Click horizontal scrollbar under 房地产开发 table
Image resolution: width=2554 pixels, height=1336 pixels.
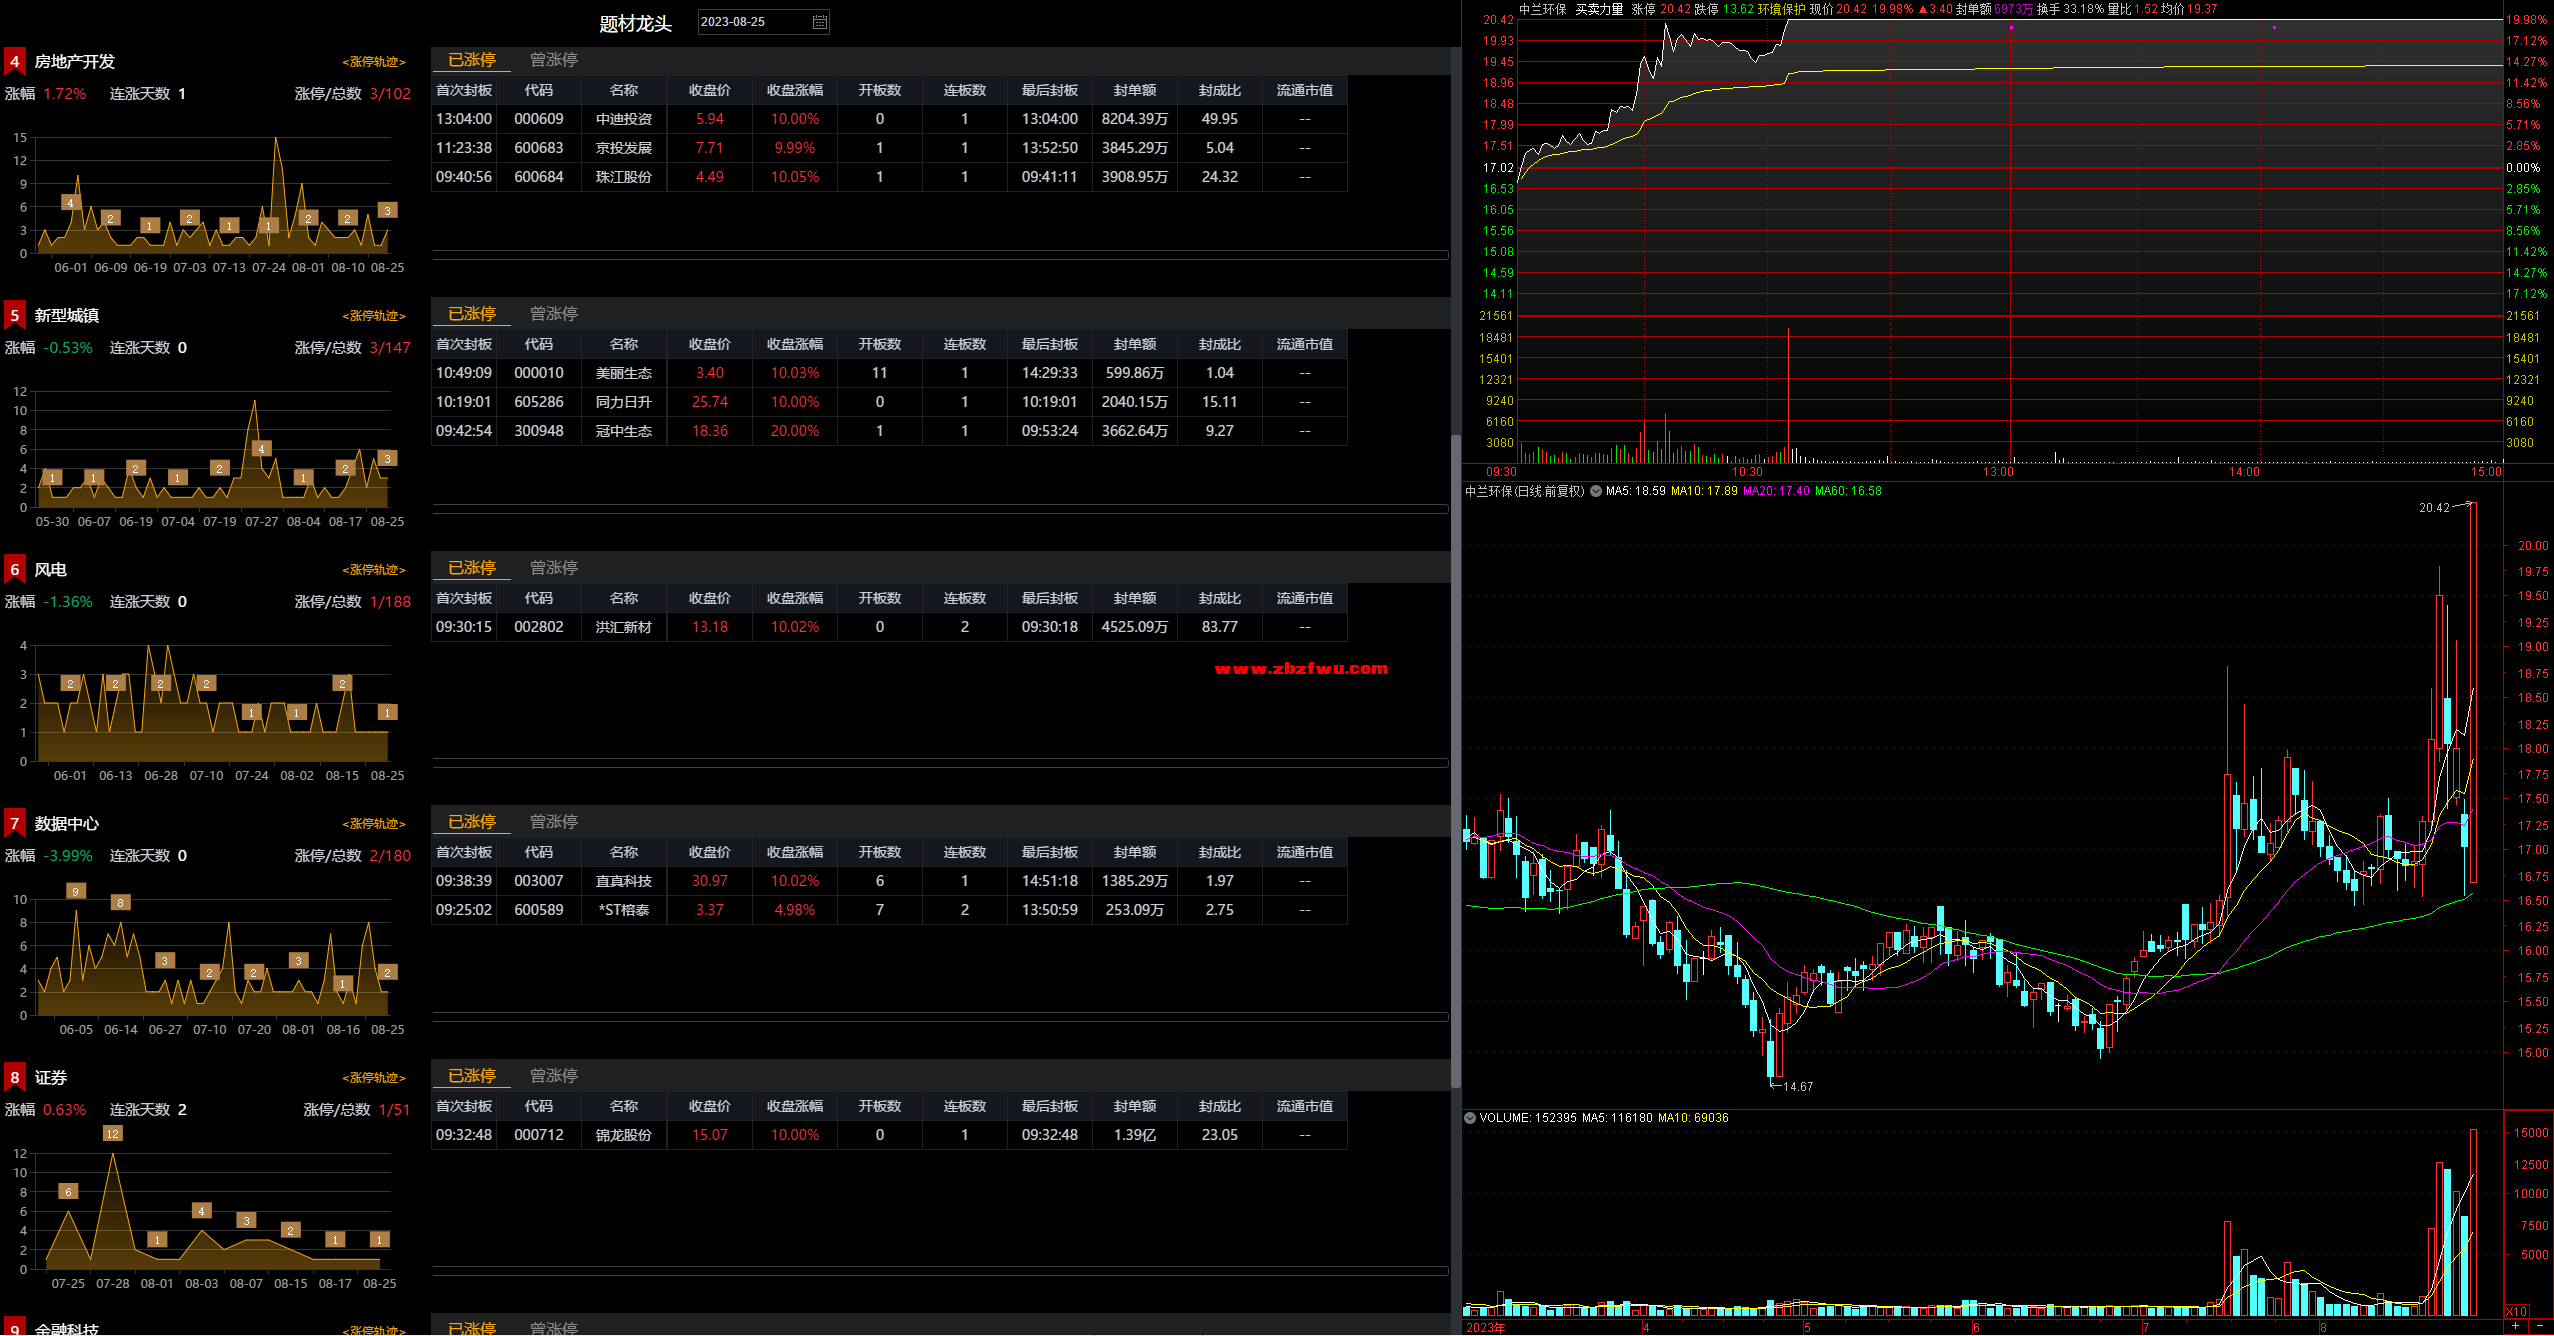pos(940,255)
